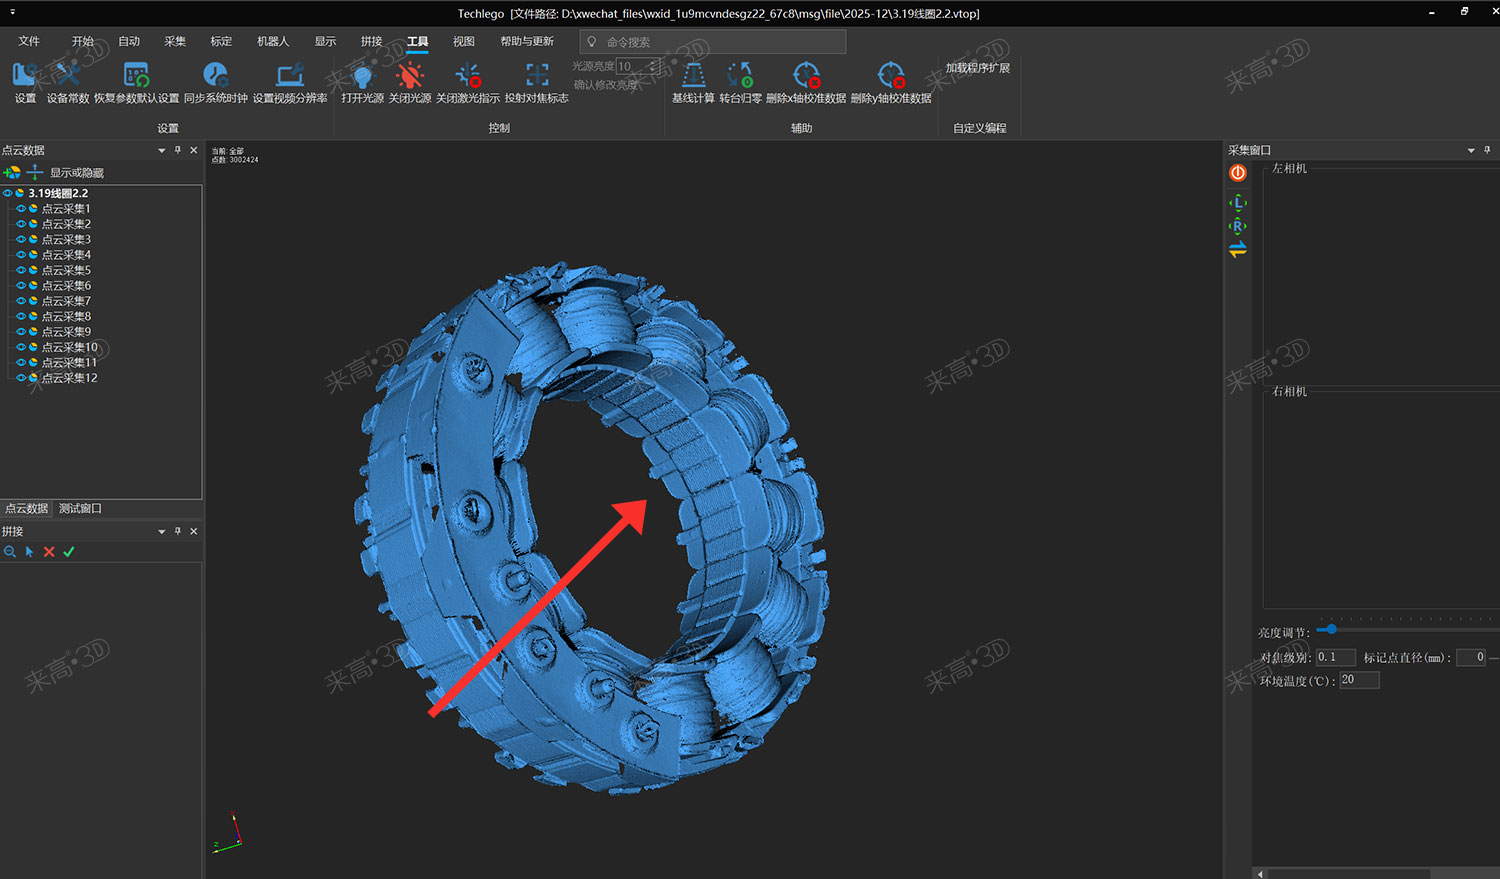The height and width of the screenshot is (879, 1500).
Task: Click the green L left camera icon
Action: pyautogui.click(x=1238, y=203)
